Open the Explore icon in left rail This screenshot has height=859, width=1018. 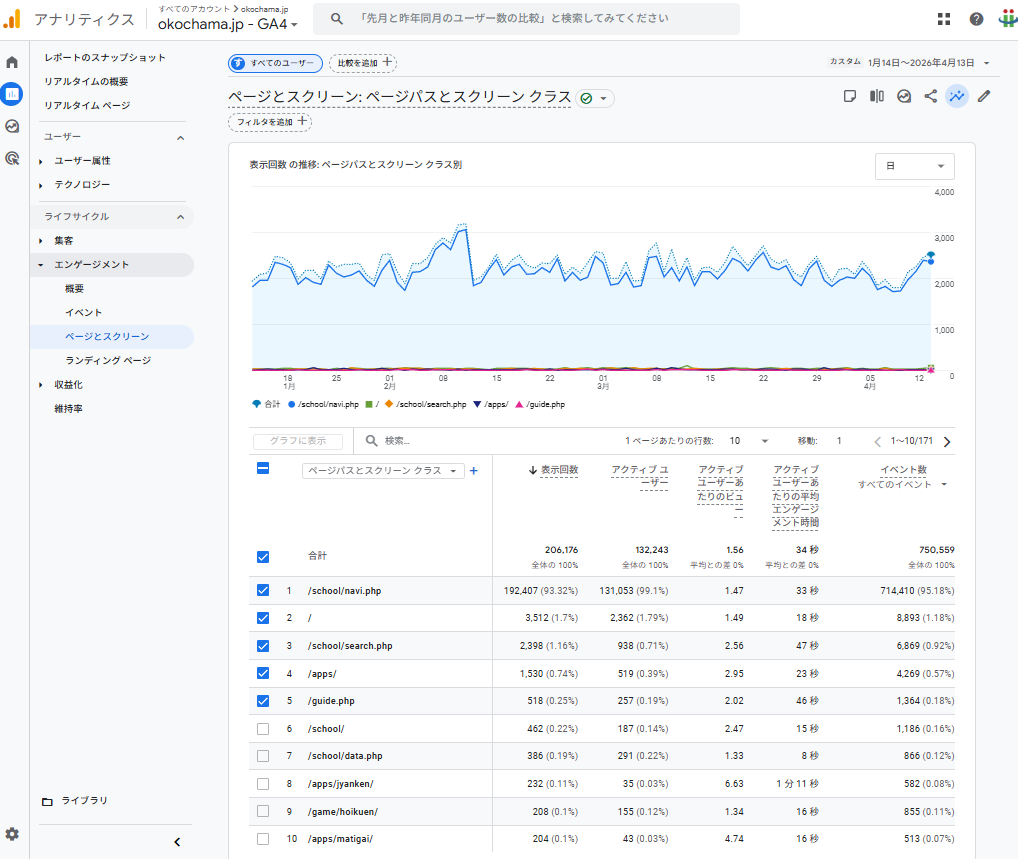pos(12,126)
